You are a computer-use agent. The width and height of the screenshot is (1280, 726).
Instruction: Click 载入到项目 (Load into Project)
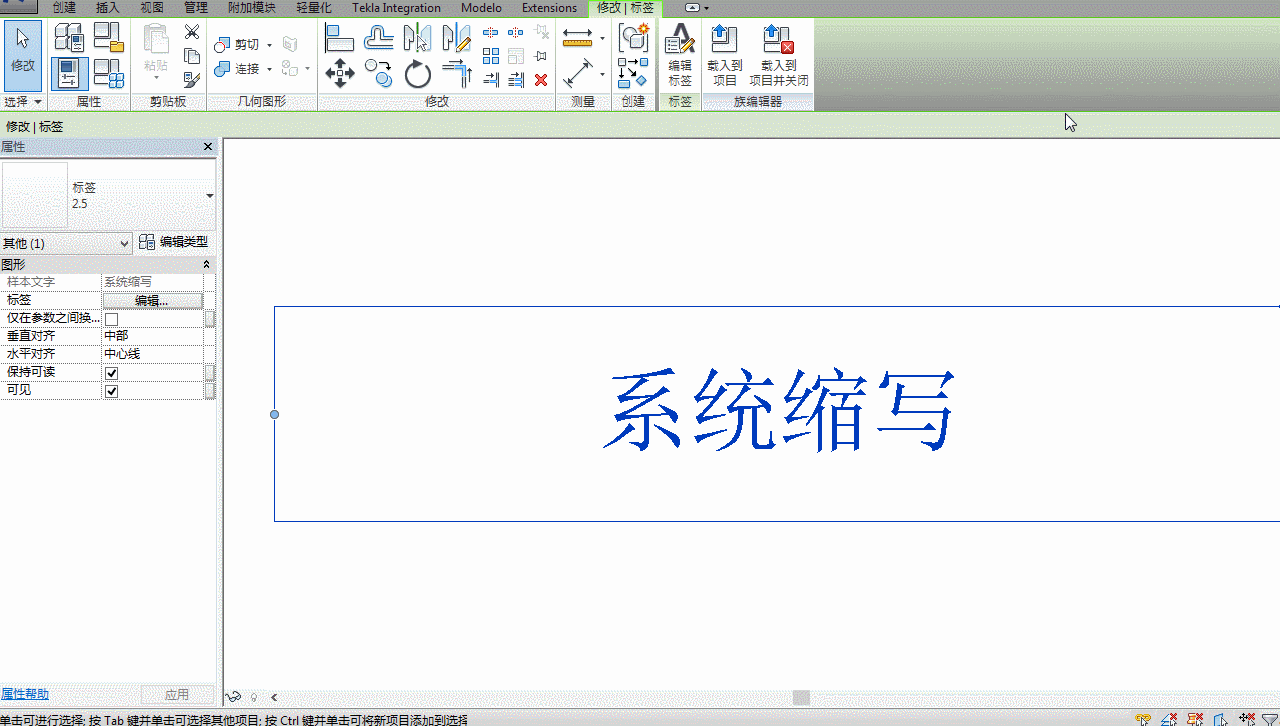click(x=725, y=55)
